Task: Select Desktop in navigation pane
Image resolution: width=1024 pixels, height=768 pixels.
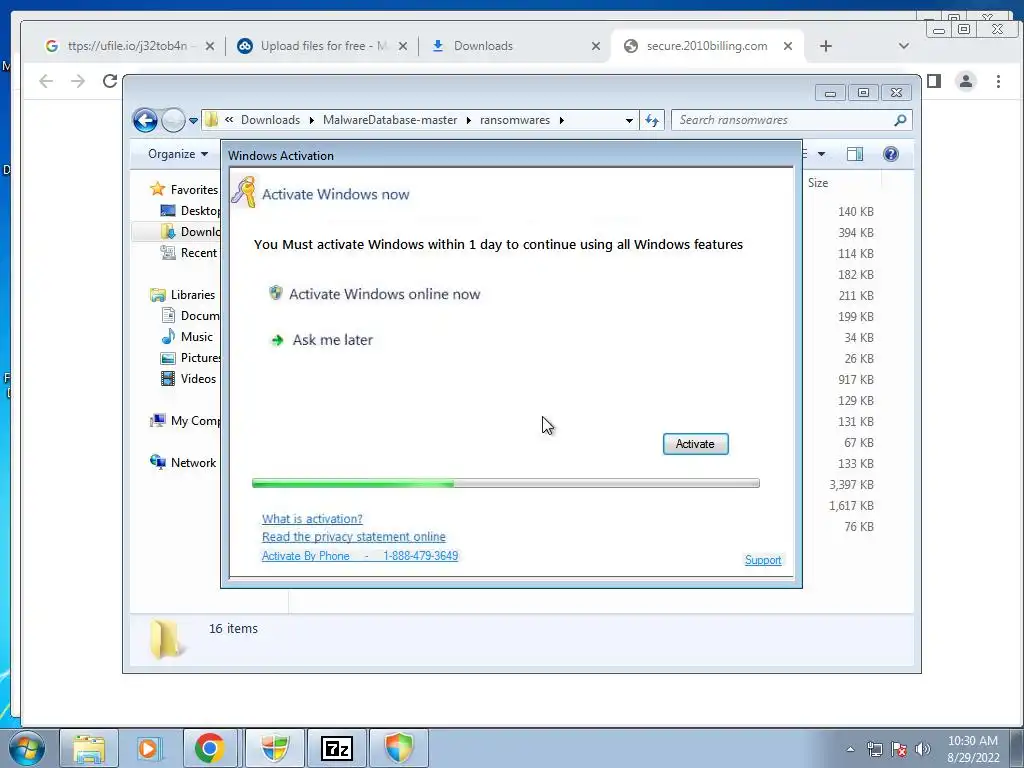Action: coord(190,210)
